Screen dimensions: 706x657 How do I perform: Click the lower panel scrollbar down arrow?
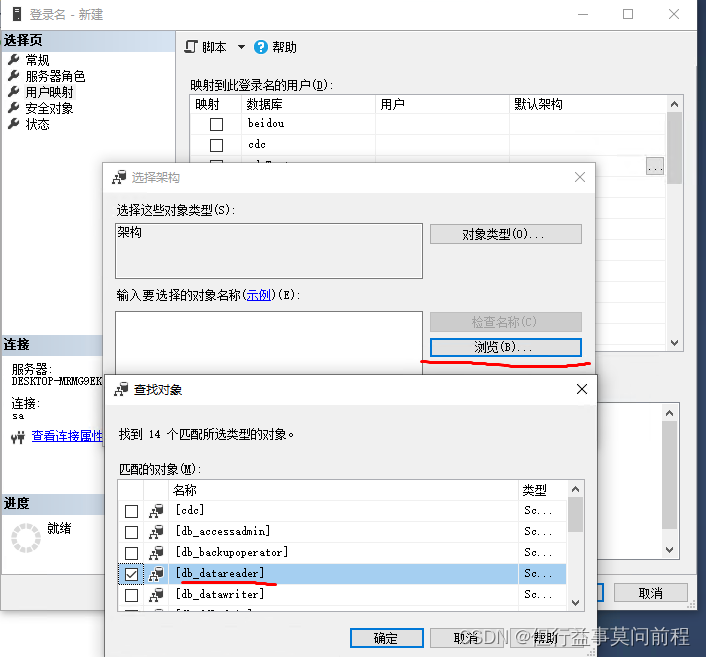(670, 550)
